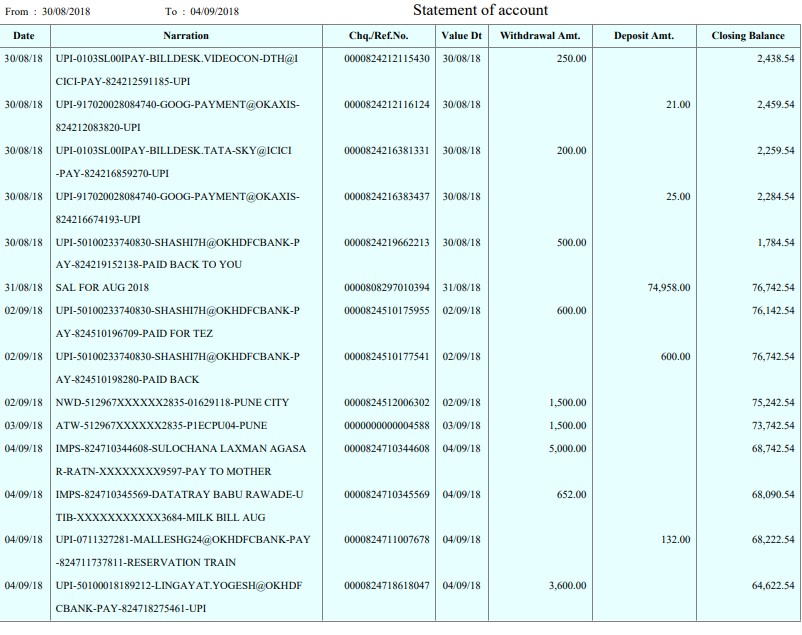
Task: Click the Deposit Amt. column header
Action: (x=643, y=36)
